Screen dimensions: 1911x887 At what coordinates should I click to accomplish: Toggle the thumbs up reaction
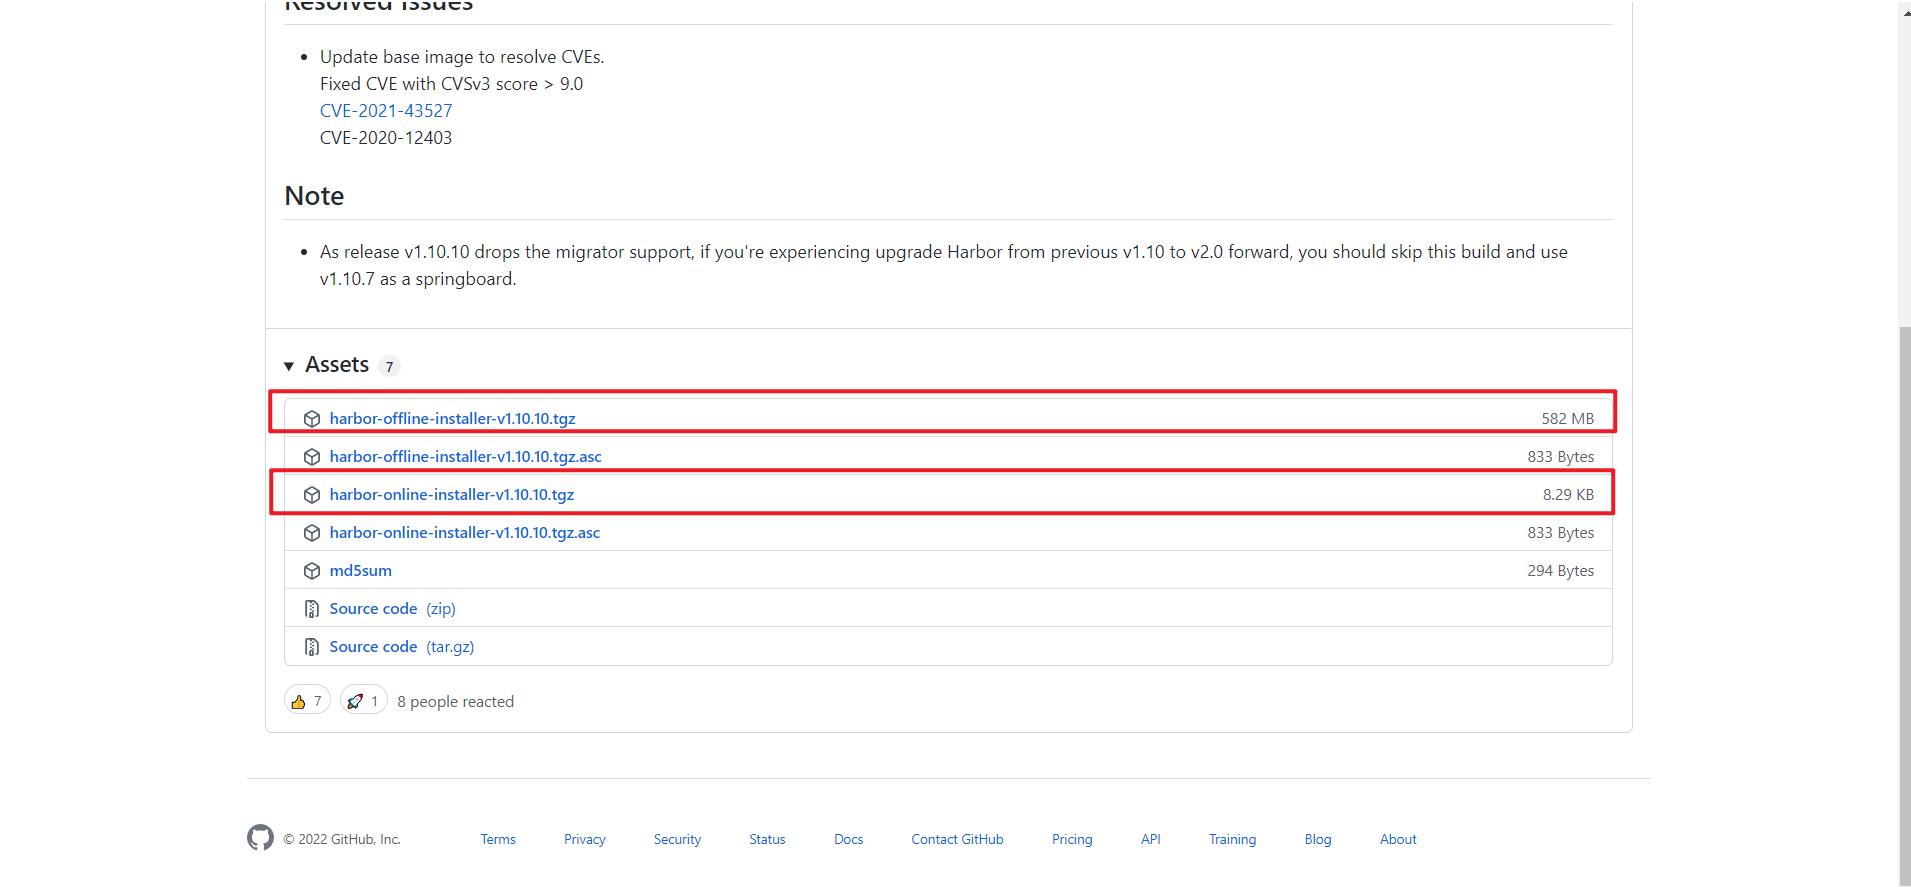pos(307,701)
